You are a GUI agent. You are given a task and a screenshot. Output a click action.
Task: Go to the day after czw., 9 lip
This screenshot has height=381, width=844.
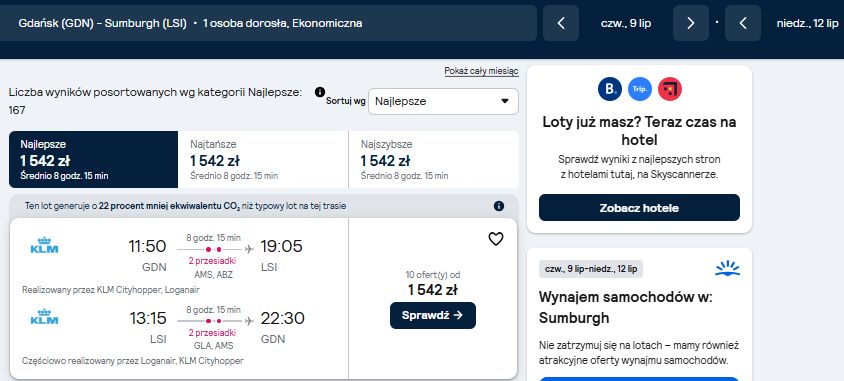[x=691, y=23]
